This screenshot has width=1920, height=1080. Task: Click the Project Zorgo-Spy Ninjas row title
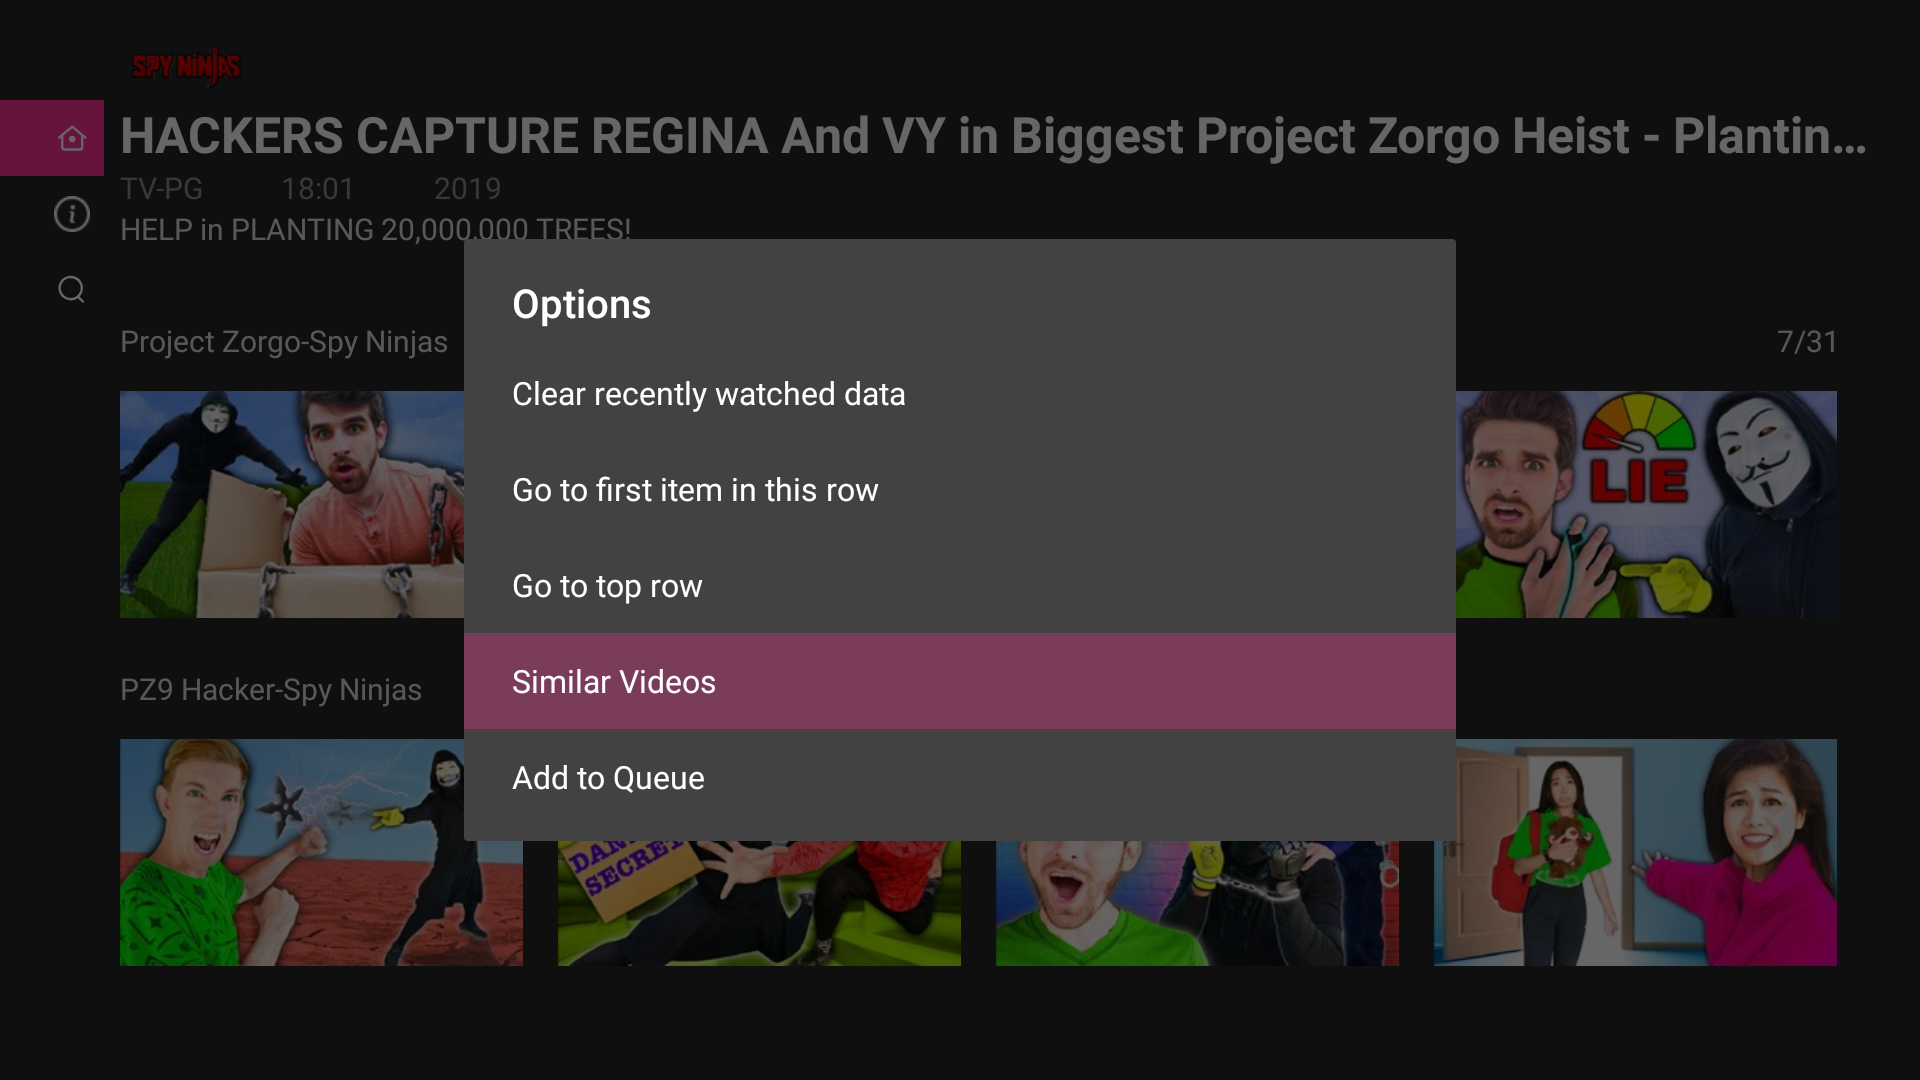click(284, 342)
